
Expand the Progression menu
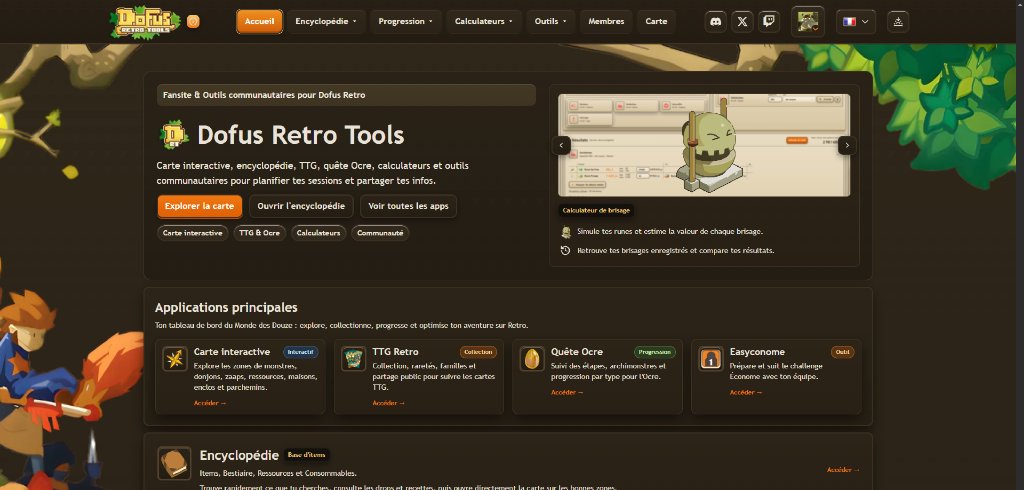click(406, 22)
